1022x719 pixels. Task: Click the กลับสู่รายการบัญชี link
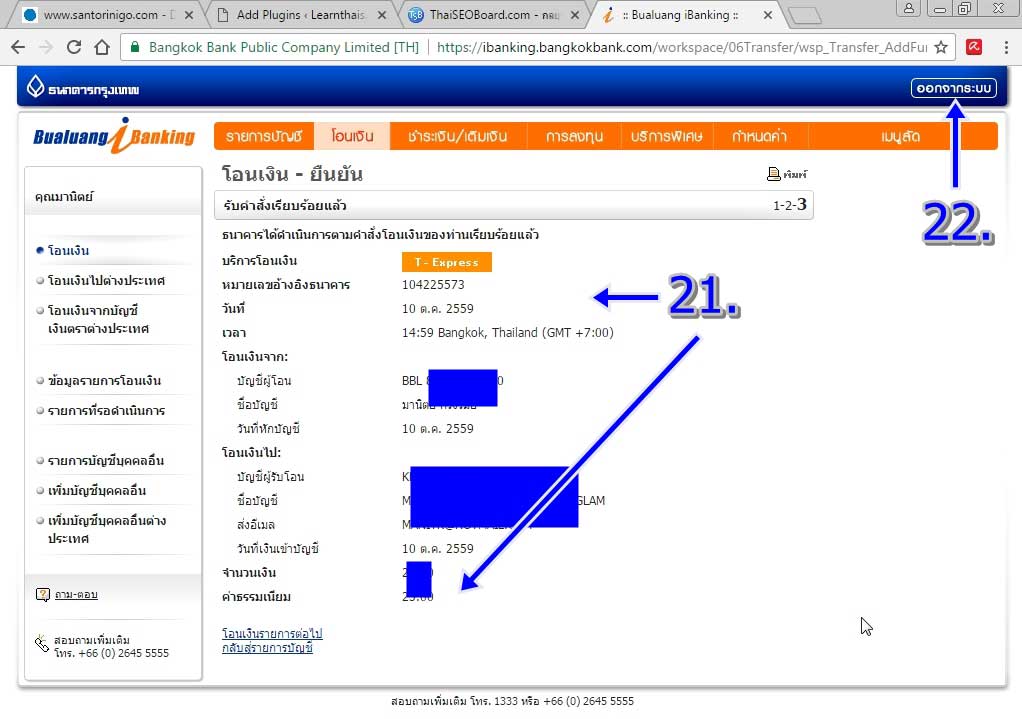[x=267, y=648]
